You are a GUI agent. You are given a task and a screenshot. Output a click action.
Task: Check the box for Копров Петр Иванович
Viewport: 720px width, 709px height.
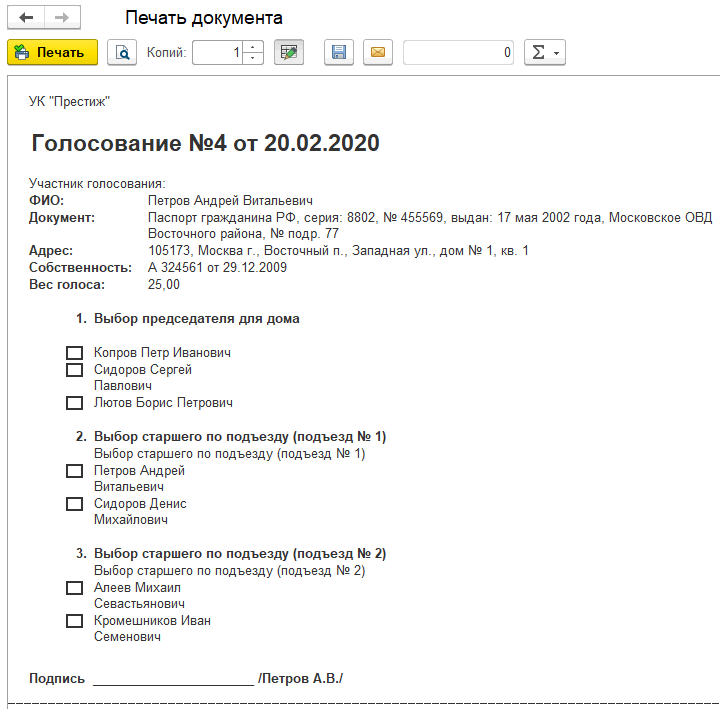click(x=74, y=353)
